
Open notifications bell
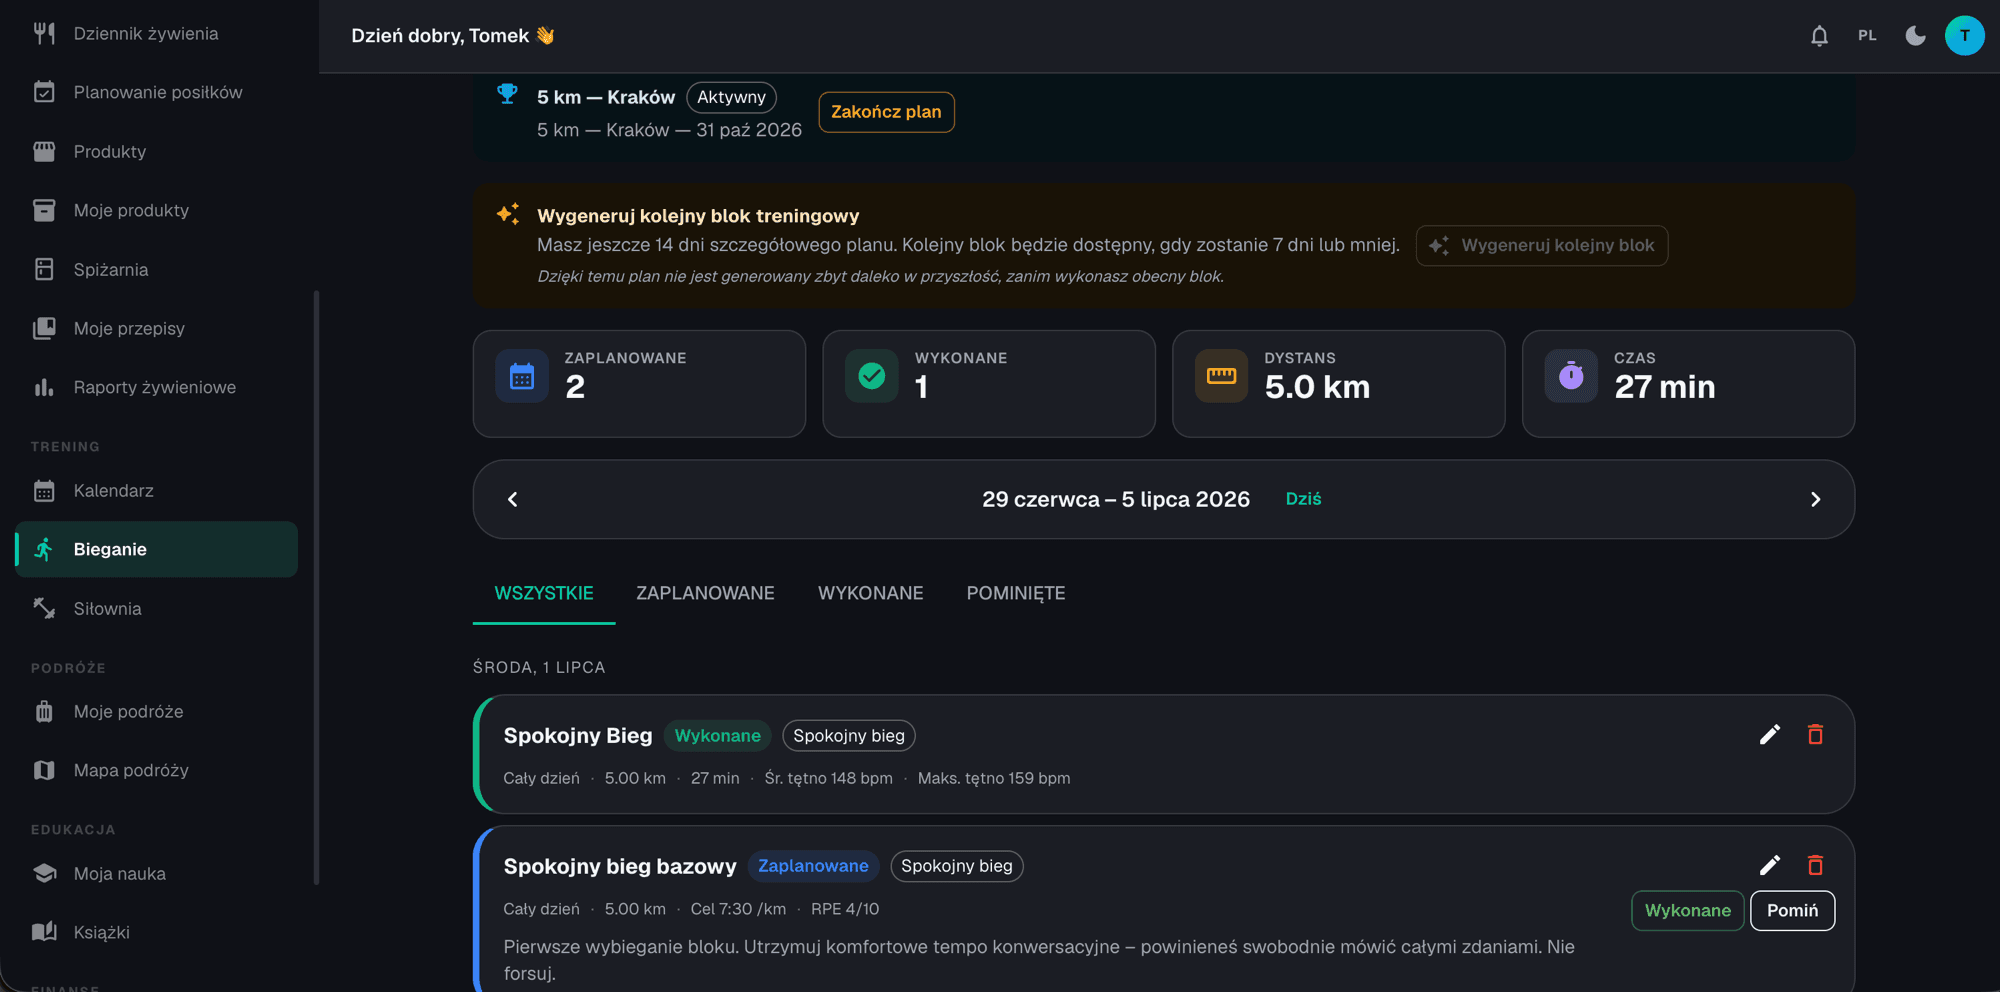(x=1819, y=35)
